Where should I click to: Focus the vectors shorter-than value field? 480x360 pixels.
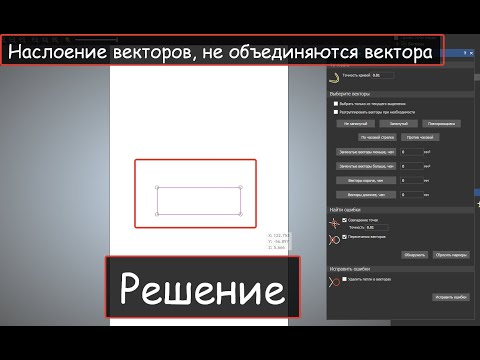pyautogui.click(x=412, y=180)
